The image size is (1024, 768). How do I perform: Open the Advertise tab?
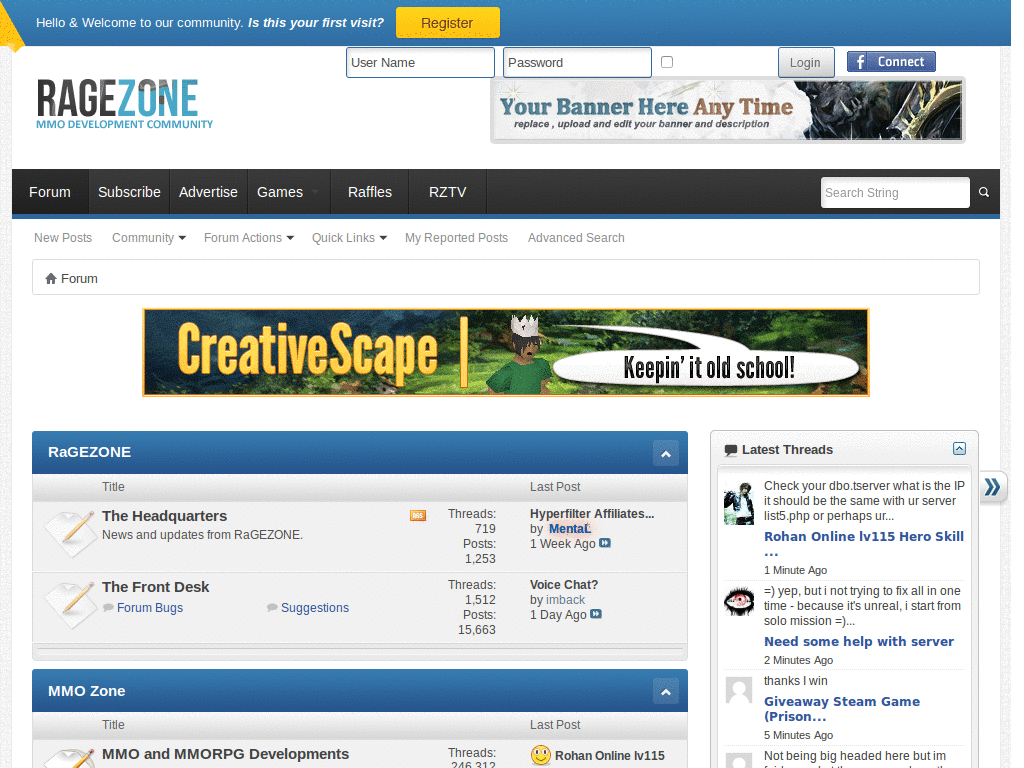pos(208,192)
